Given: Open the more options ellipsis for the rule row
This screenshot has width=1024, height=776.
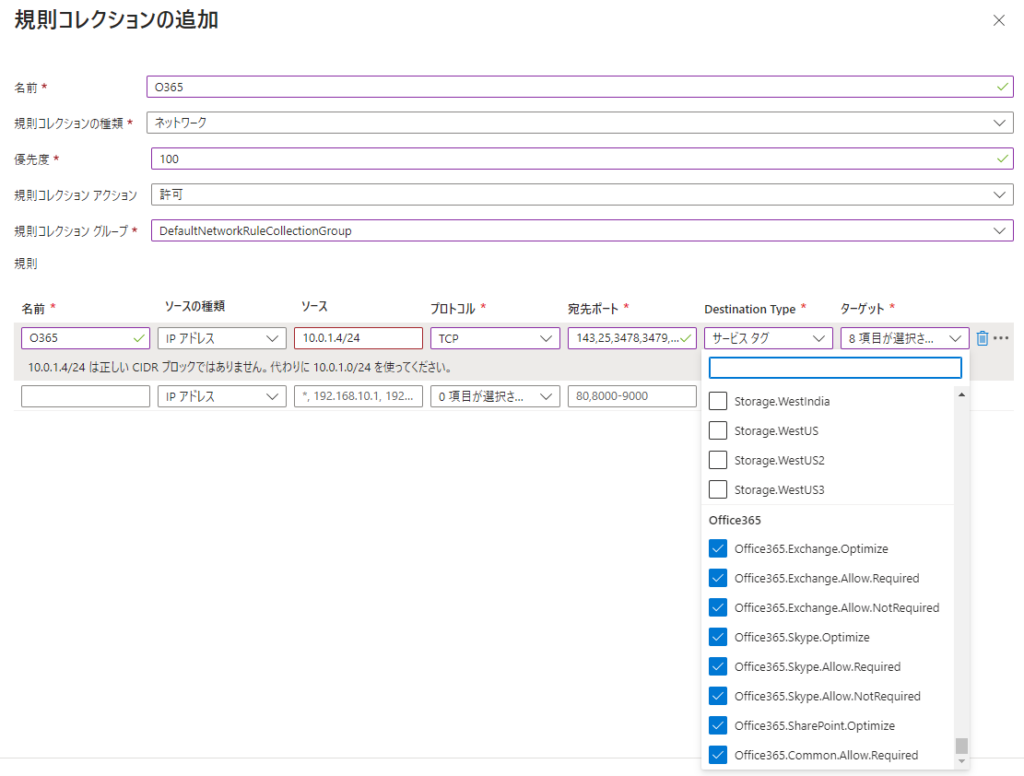Looking at the screenshot, I should 1001,338.
